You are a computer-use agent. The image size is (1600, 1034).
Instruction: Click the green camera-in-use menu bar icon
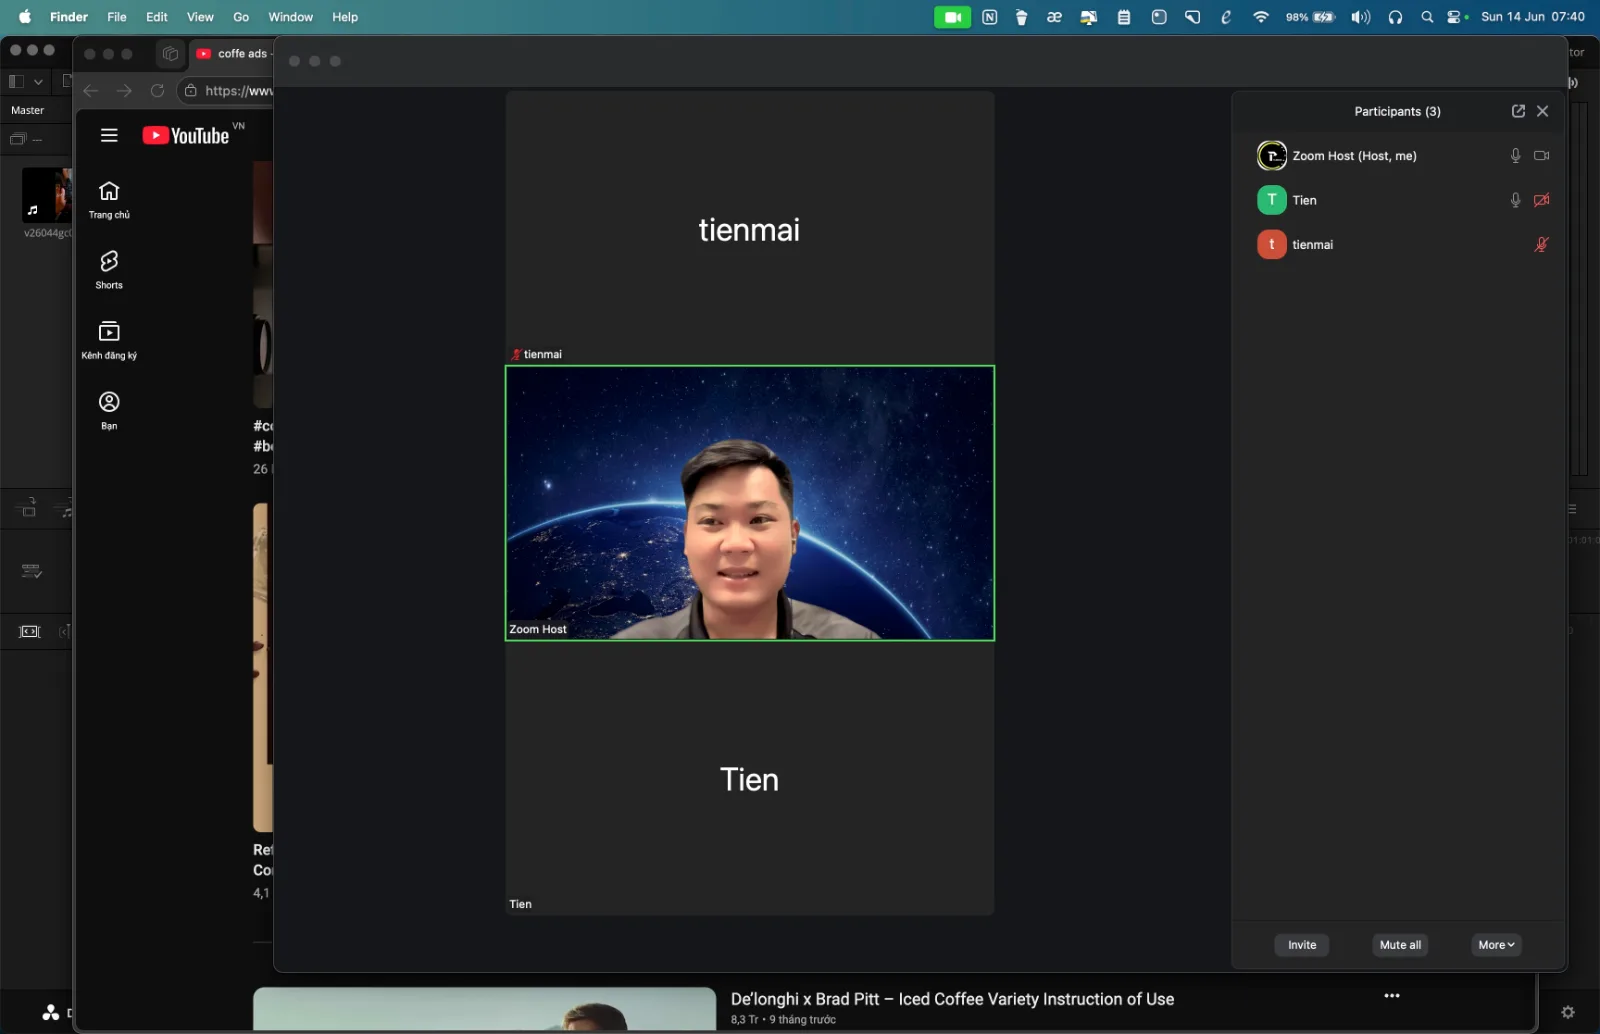tap(952, 17)
